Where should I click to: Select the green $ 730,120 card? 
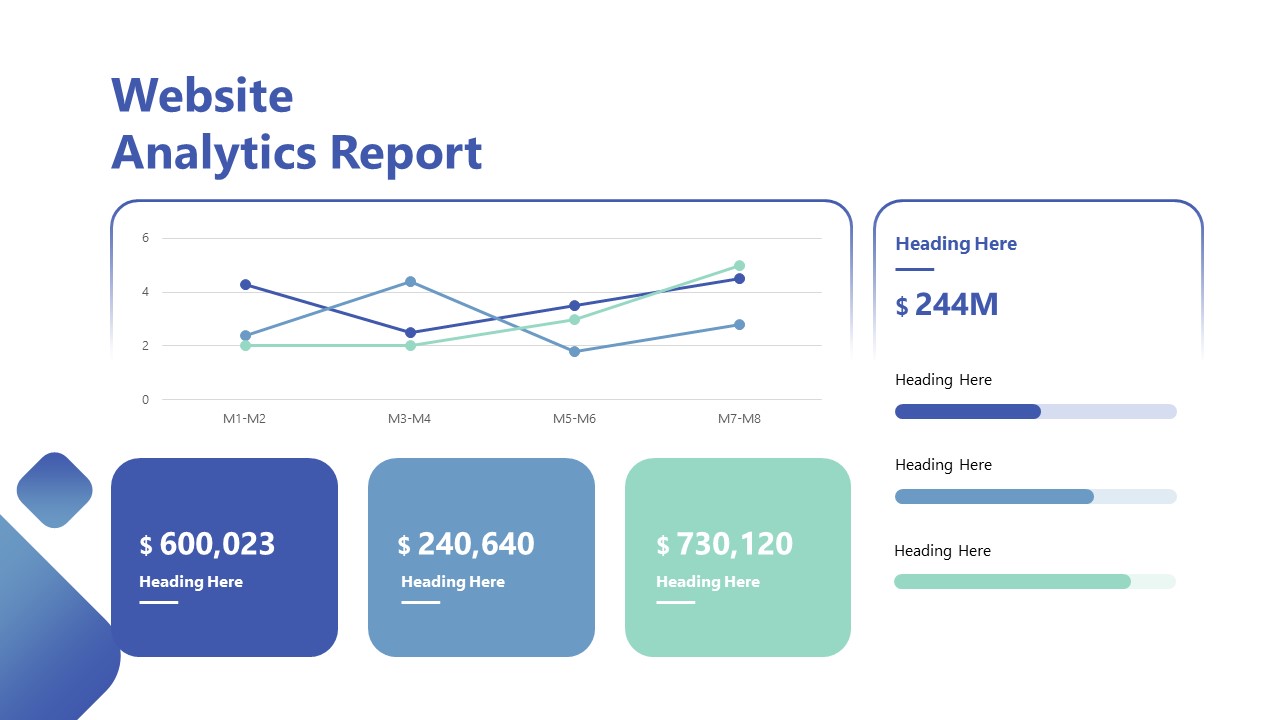click(738, 558)
